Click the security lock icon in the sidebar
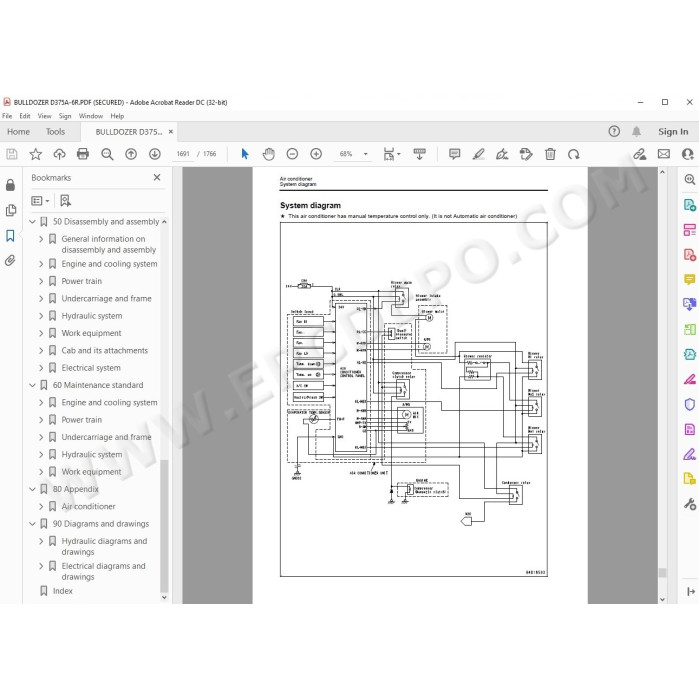 (x=10, y=185)
